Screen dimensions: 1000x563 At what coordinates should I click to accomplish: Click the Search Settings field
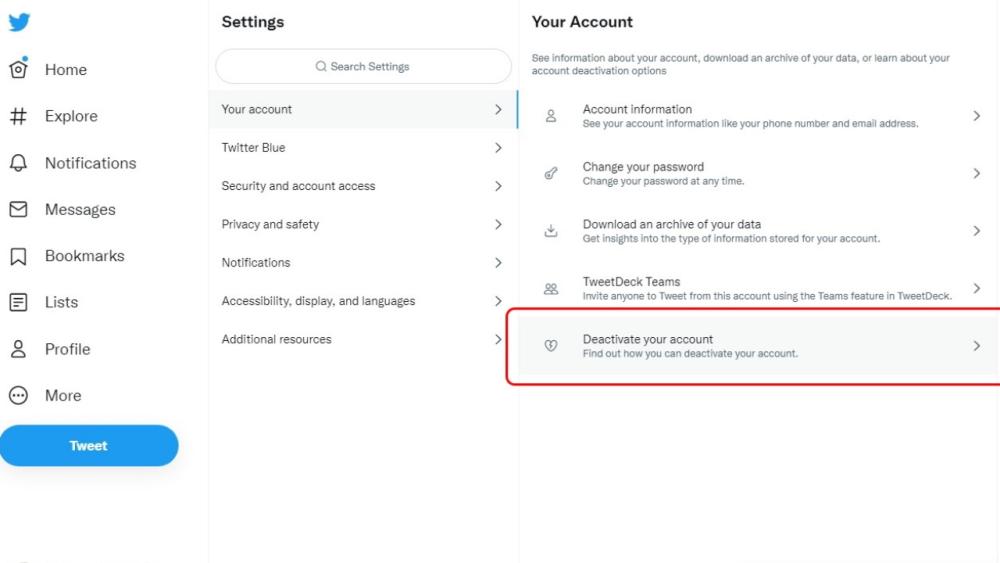[x=363, y=66]
